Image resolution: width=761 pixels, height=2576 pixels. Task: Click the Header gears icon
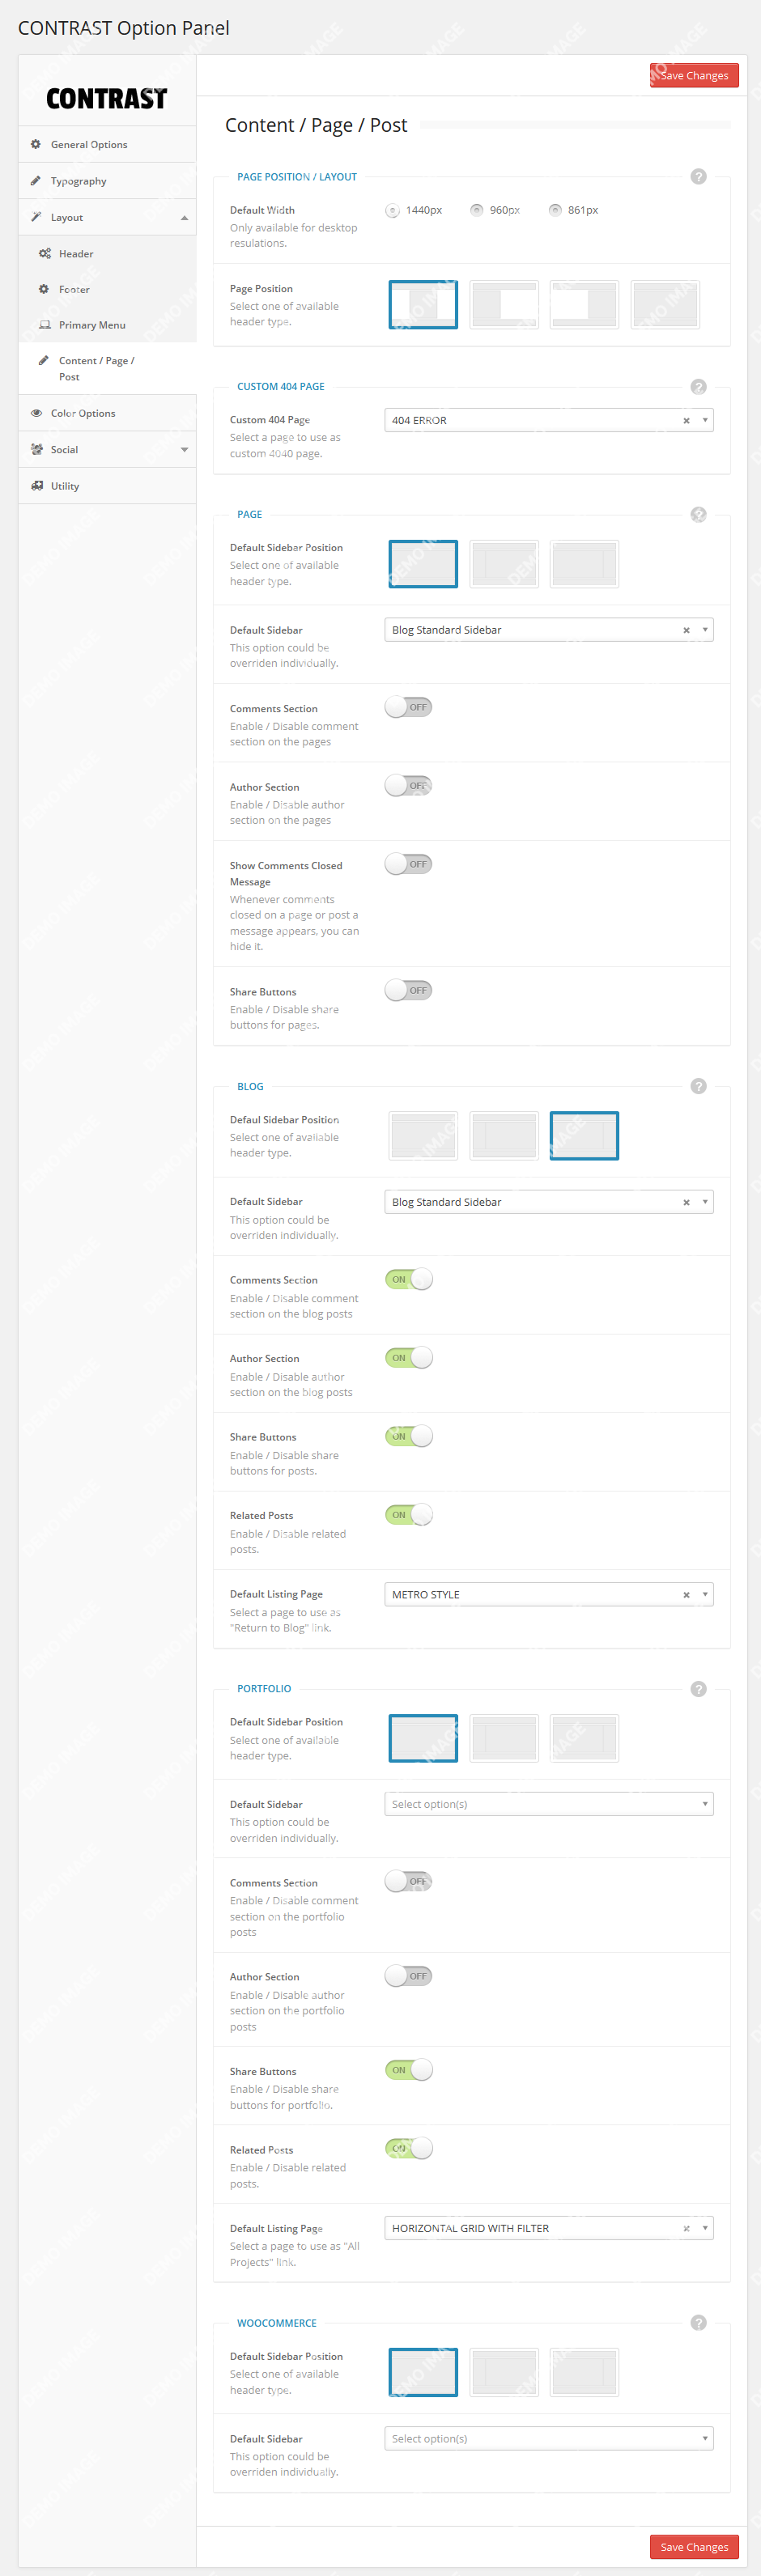pos(45,253)
